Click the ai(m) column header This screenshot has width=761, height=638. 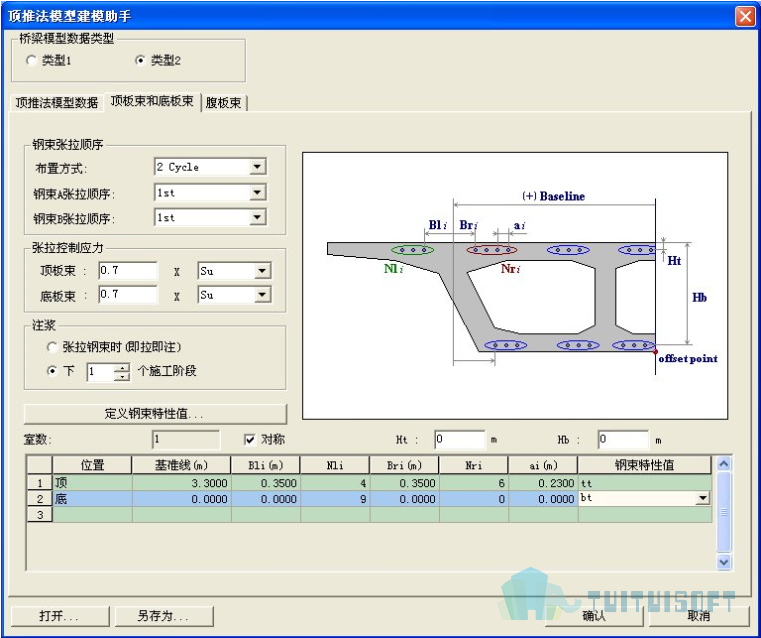(x=543, y=465)
